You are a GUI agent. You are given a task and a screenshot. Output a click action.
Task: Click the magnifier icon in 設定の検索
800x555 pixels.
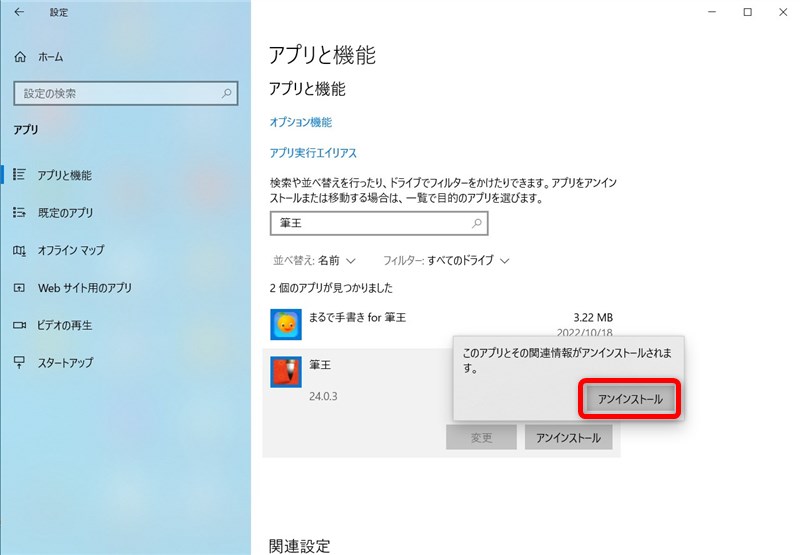click(227, 93)
